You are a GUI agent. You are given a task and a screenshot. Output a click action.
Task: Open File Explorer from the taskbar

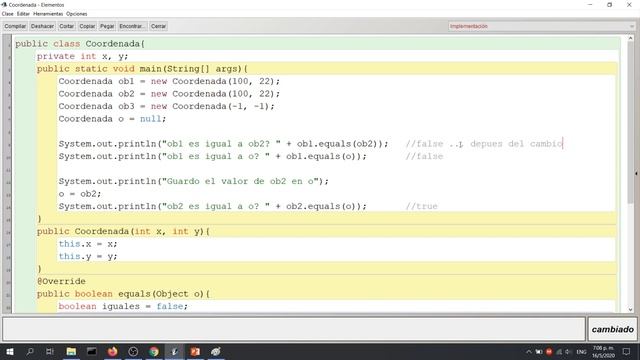tap(71, 351)
